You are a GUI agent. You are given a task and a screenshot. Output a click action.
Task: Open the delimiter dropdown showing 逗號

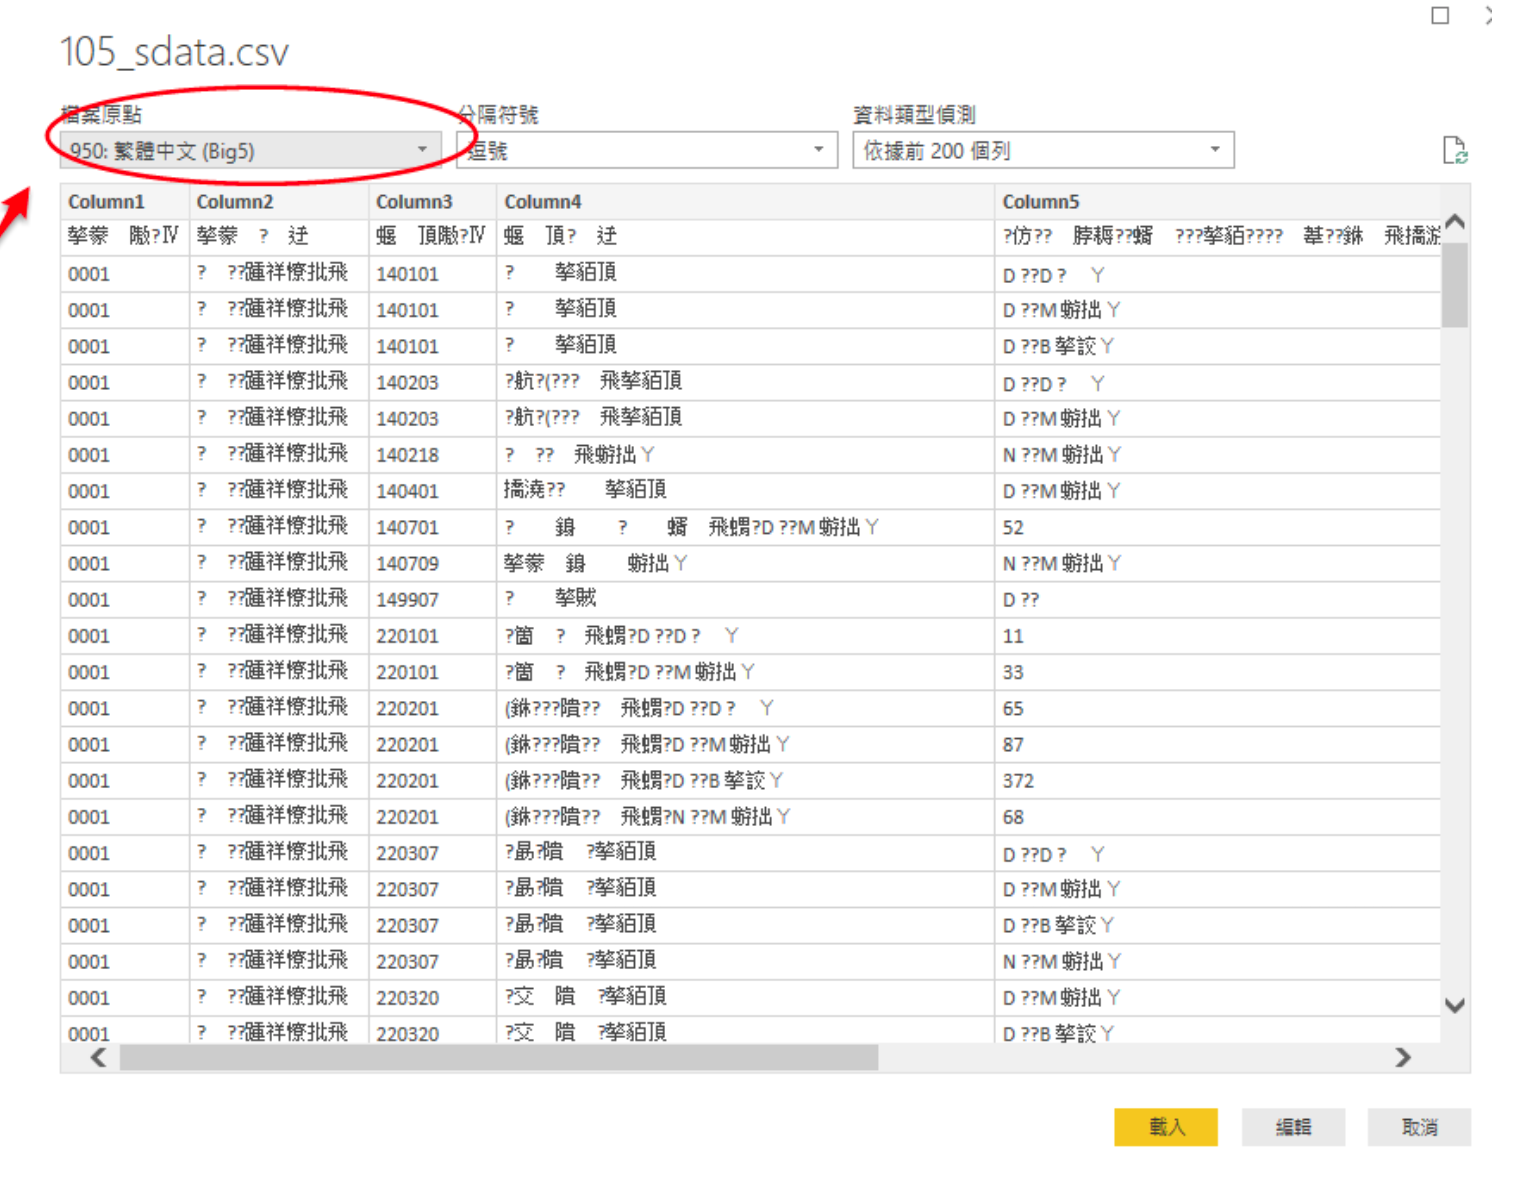point(646,151)
